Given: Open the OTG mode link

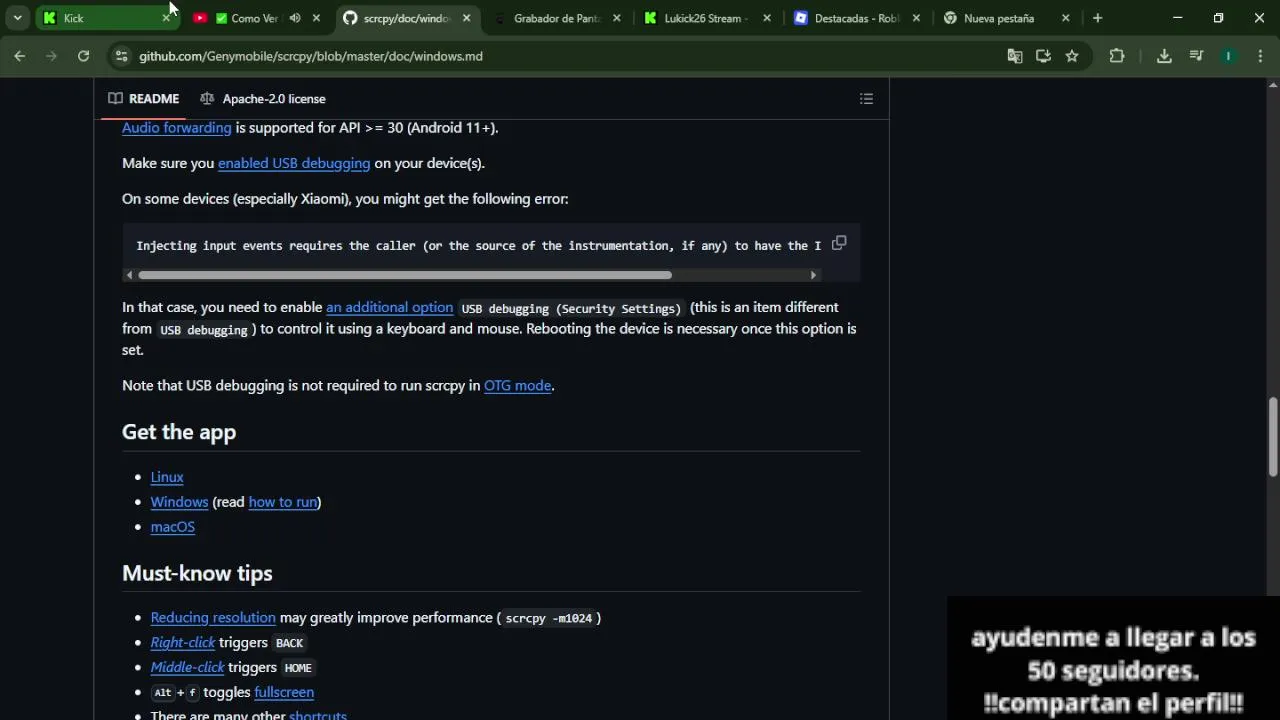Looking at the screenshot, I should pyautogui.click(x=517, y=385).
